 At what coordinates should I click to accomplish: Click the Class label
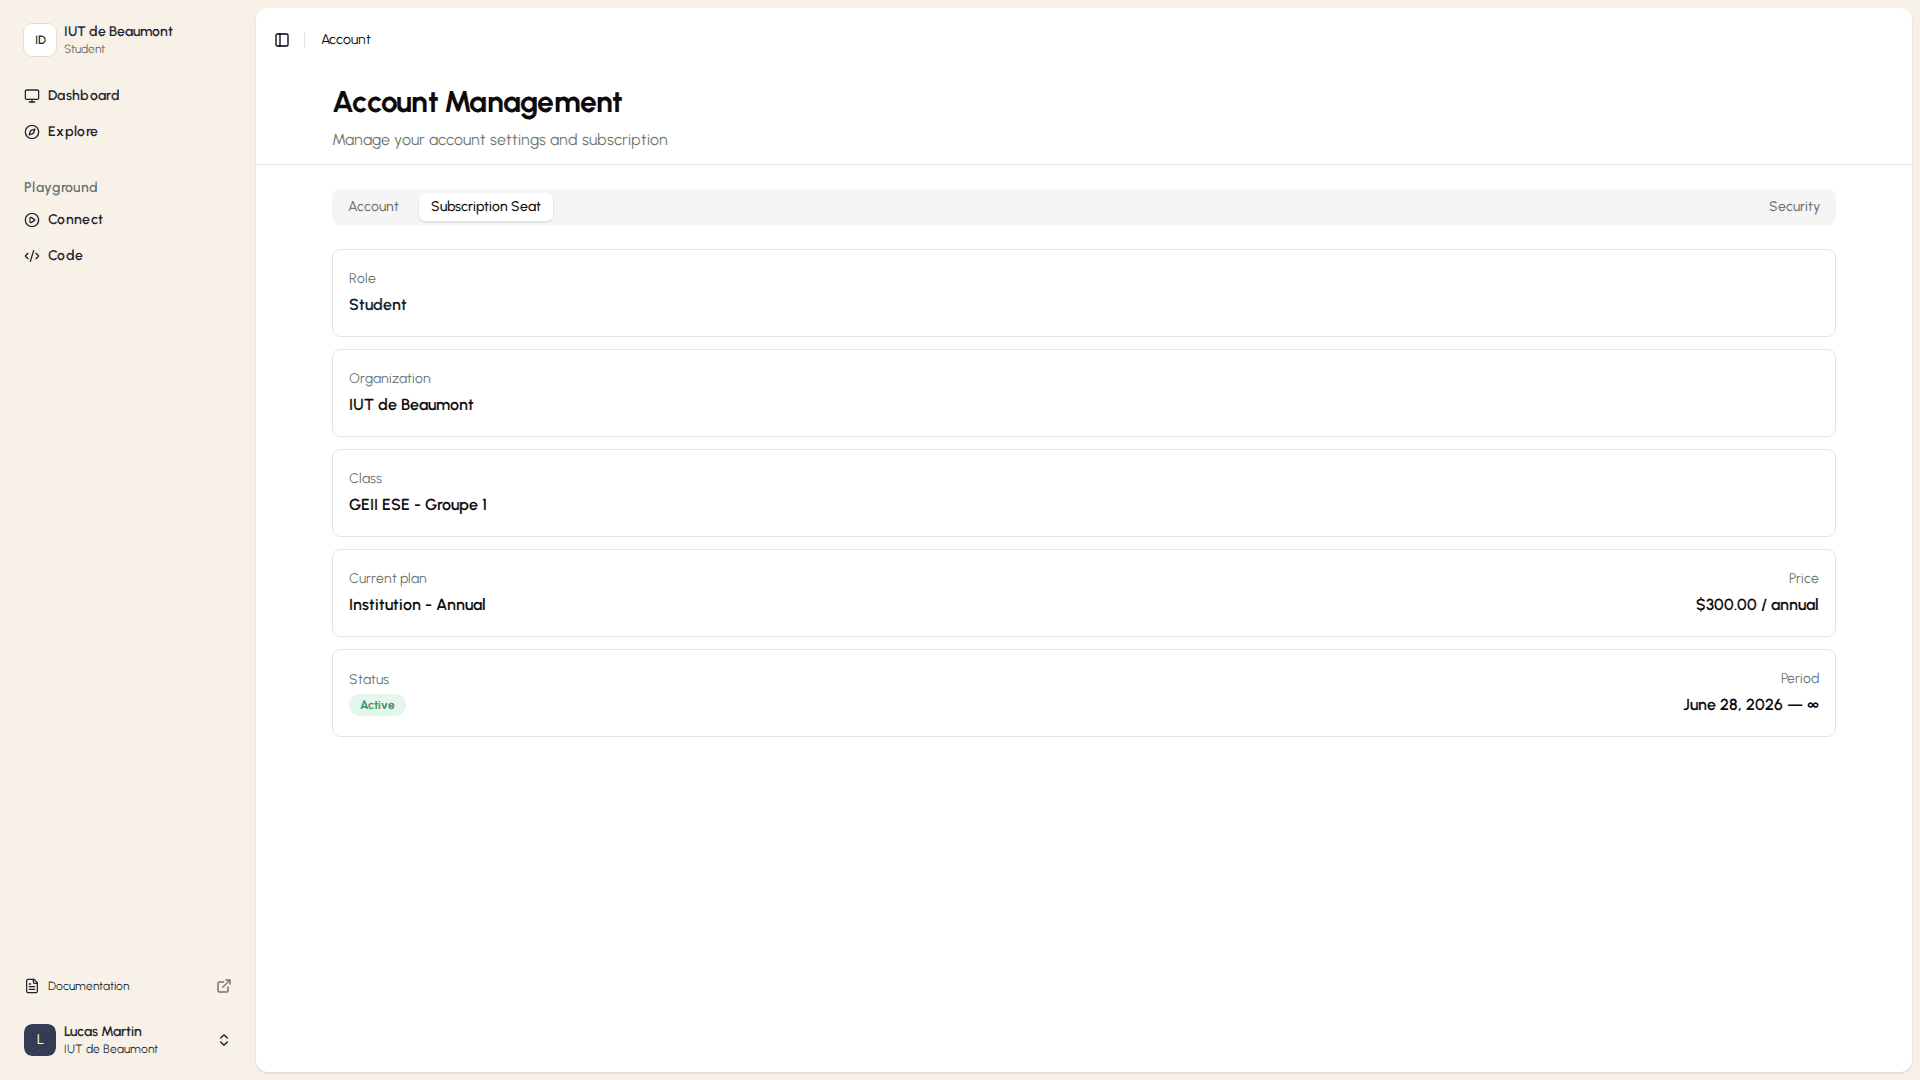[365, 479]
